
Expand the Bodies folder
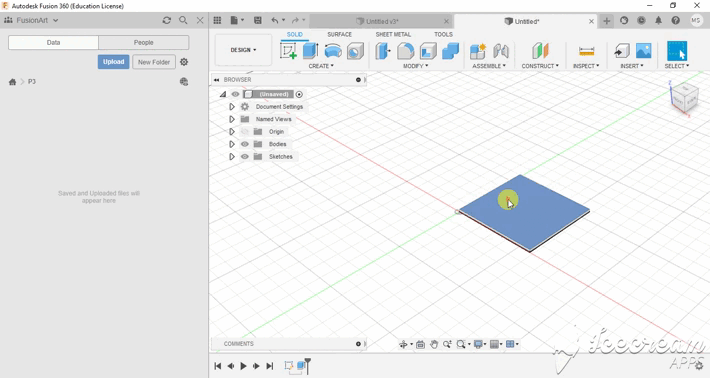coord(231,144)
